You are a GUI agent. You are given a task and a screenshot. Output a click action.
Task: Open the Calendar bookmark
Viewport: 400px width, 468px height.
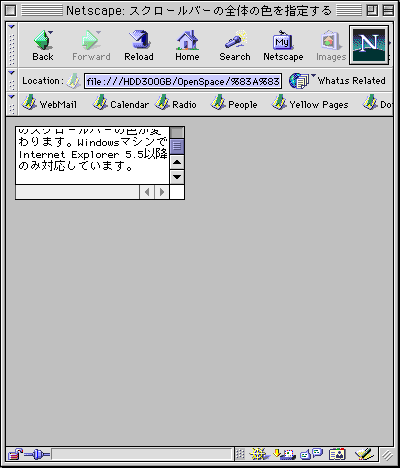tap(120, 104)
